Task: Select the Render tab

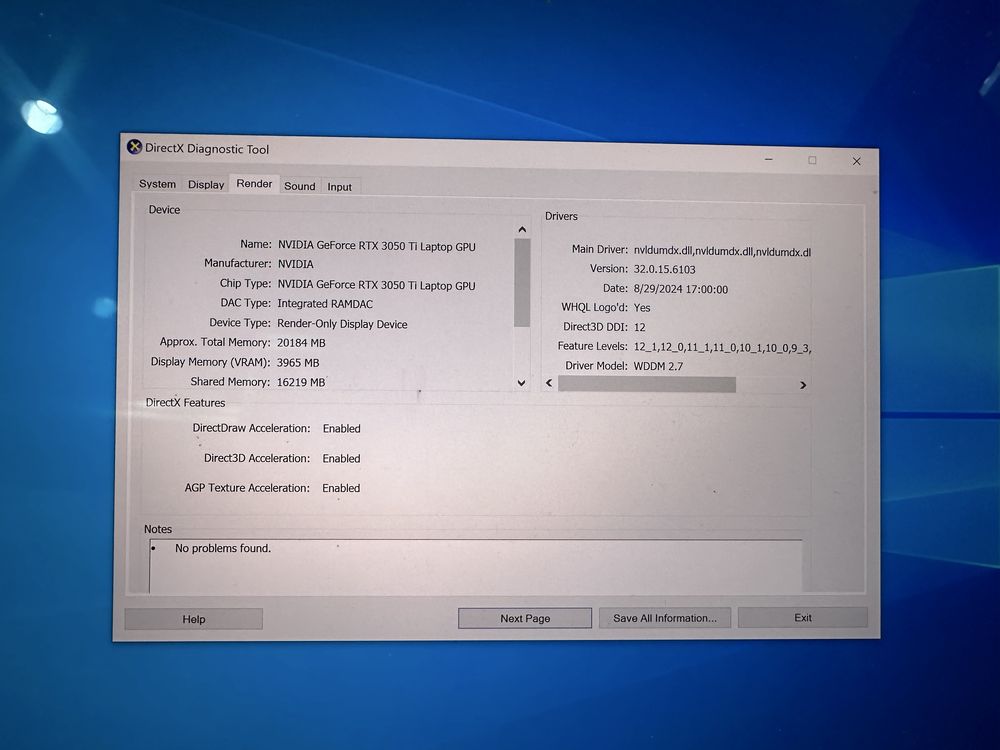Action: click(x=254, y=184)
